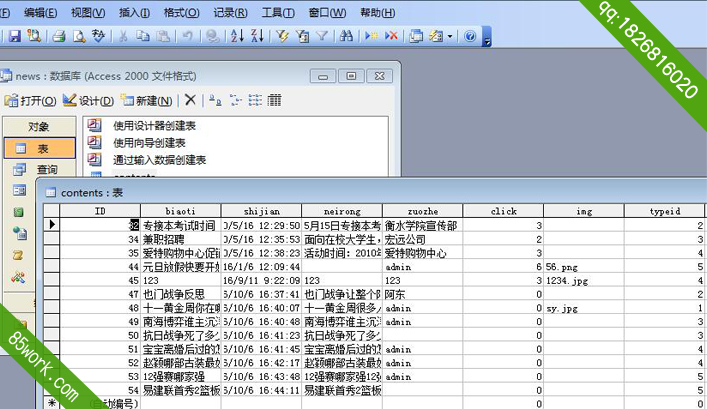Open the 插入(I) menu
The width and height of the screenshot is (707, 409).
(x=134, y=13)
